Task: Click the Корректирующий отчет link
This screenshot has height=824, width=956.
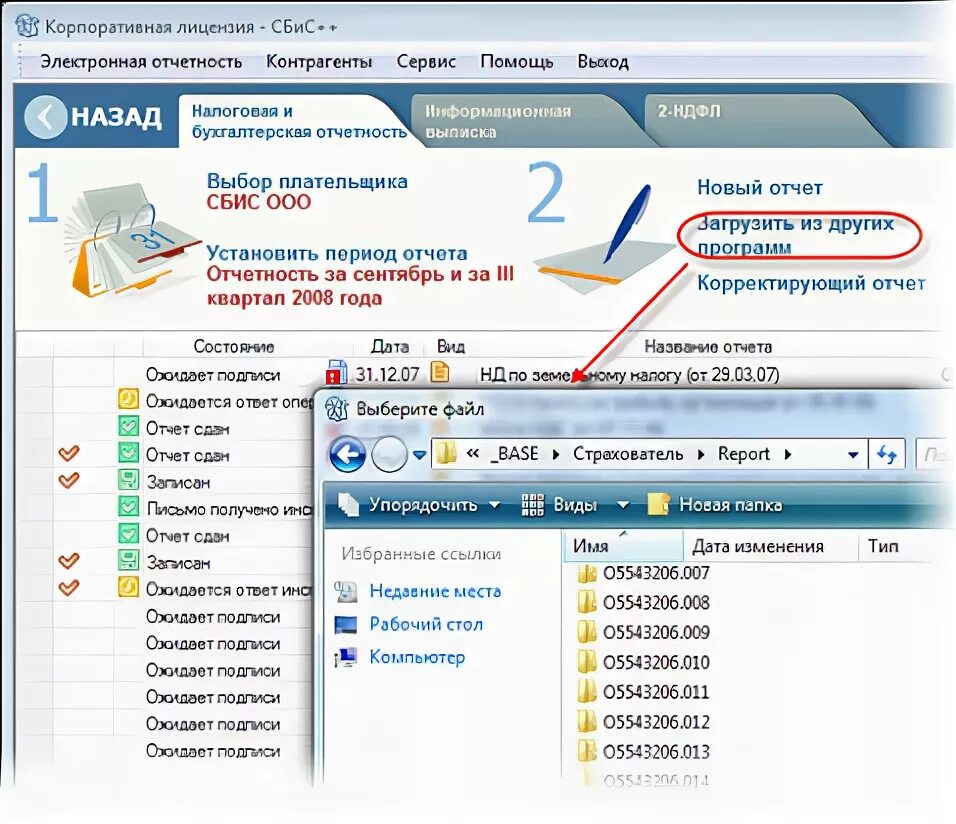Action: [811, 283]
